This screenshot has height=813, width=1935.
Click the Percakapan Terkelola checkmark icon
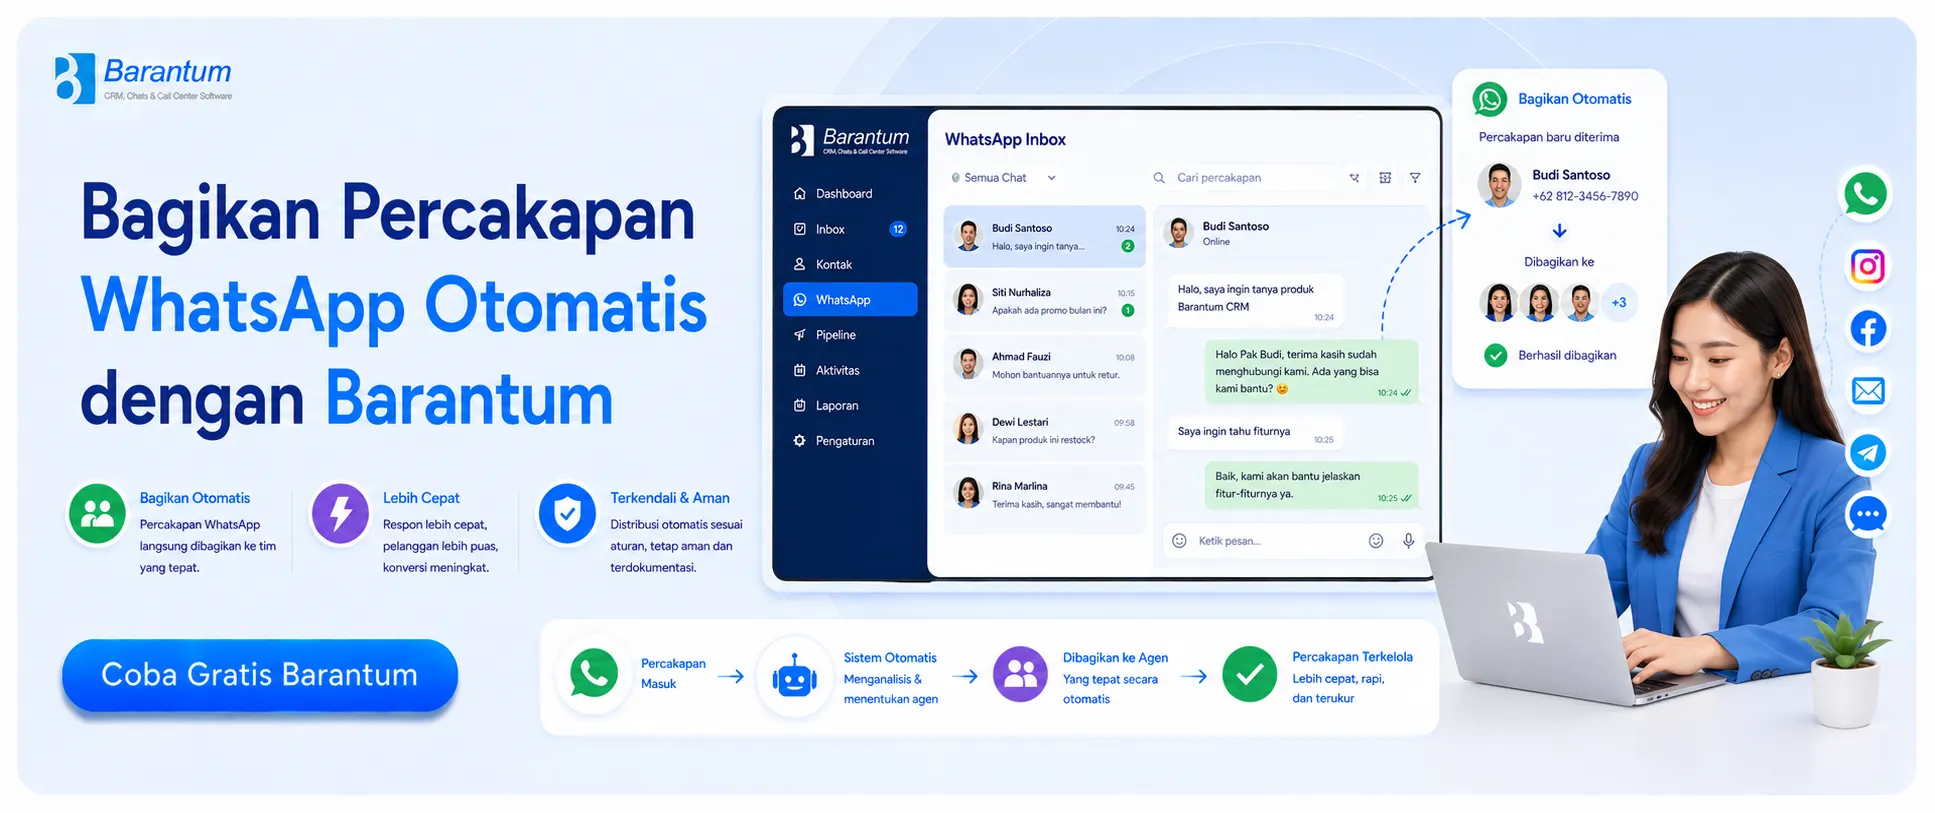pos(1250,675)
